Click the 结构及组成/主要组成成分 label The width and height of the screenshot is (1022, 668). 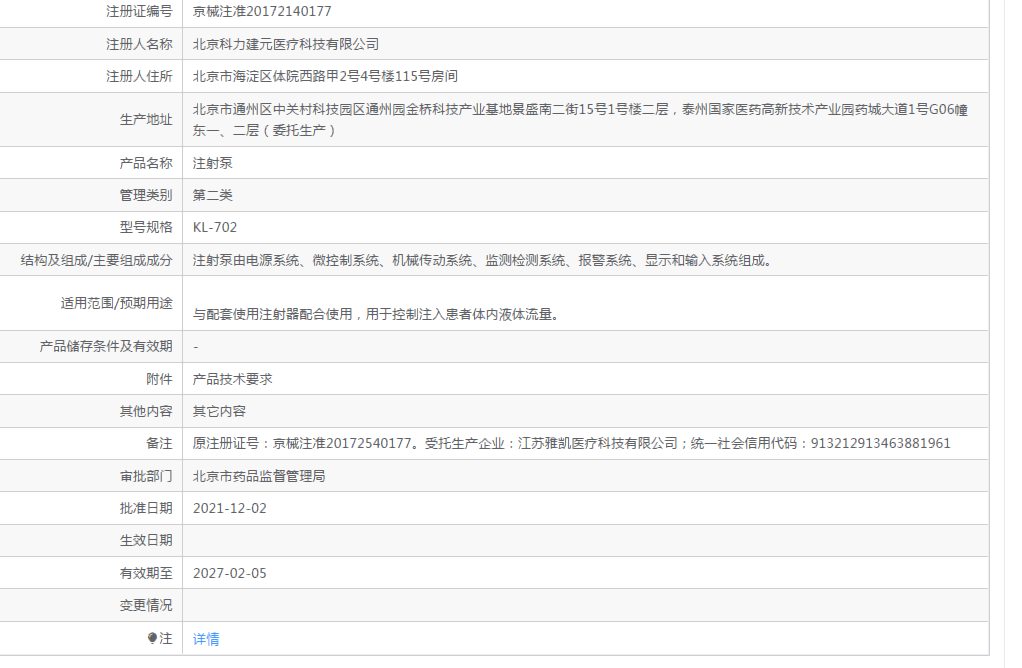click(x=96, y=261)
